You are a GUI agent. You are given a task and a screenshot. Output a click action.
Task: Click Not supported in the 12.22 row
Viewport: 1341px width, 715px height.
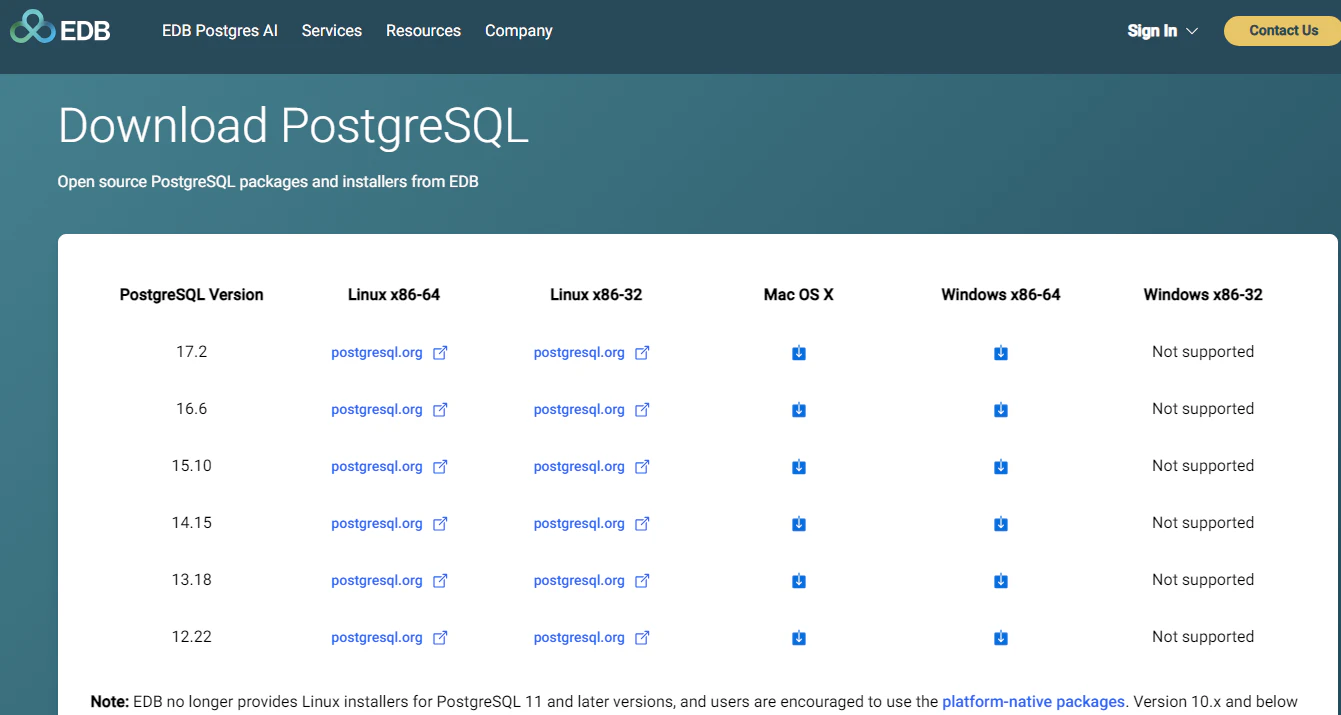tap(1203, 637)
